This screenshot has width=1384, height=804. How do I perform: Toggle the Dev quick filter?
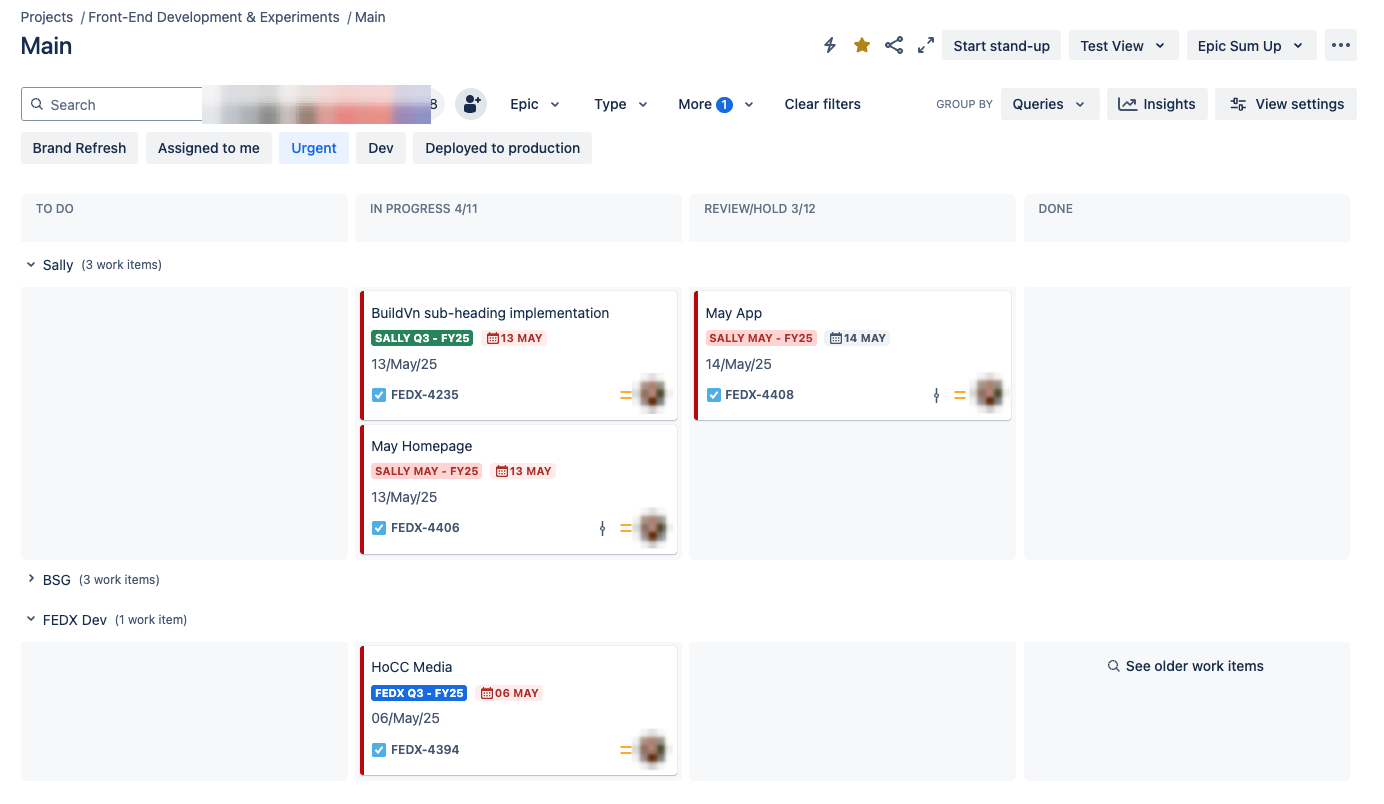pyautogui.click(x=381, y=148)
